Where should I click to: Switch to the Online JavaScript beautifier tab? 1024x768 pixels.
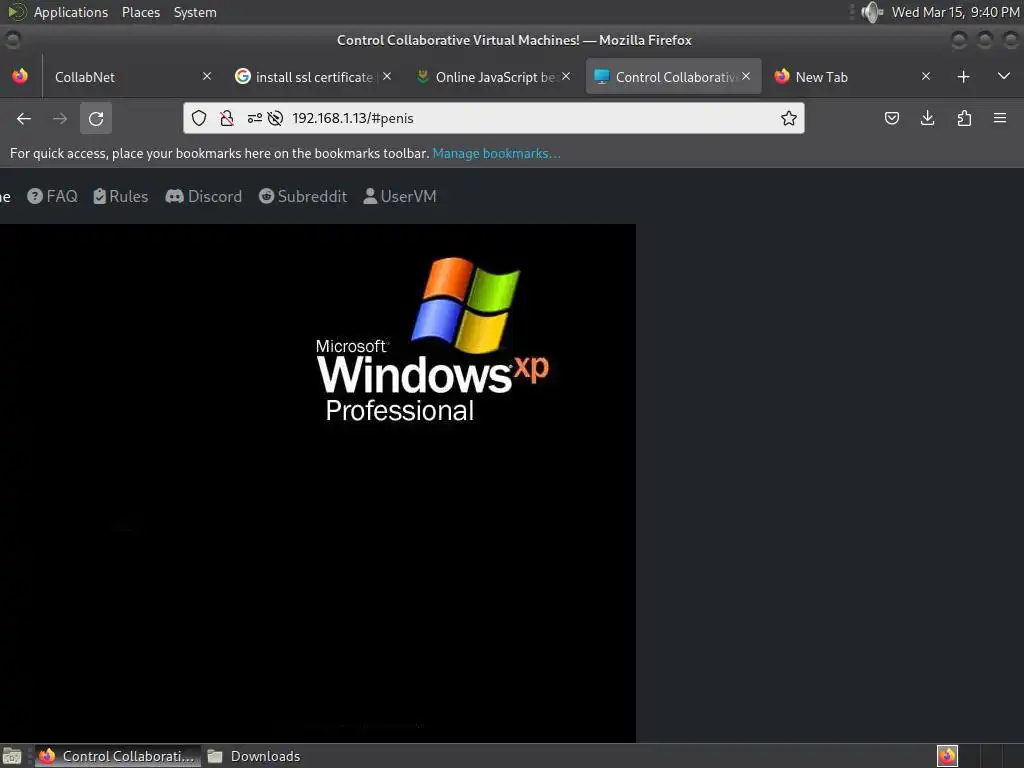493,77
